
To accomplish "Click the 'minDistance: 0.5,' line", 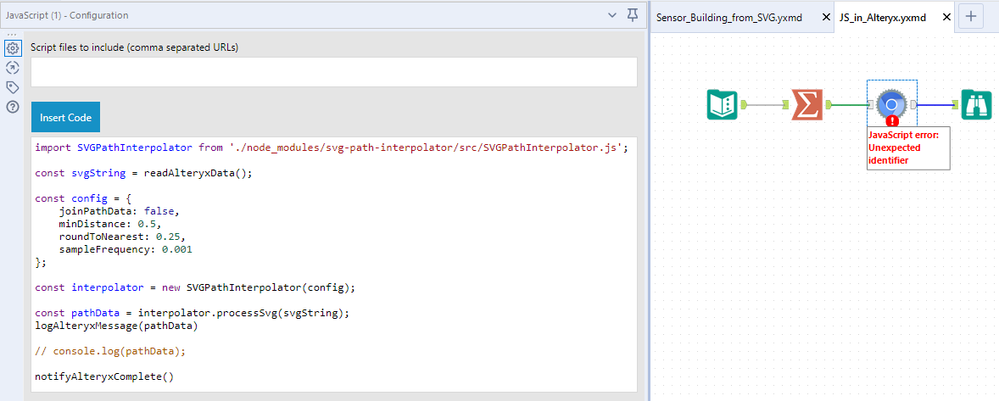I will coord(110,224).
